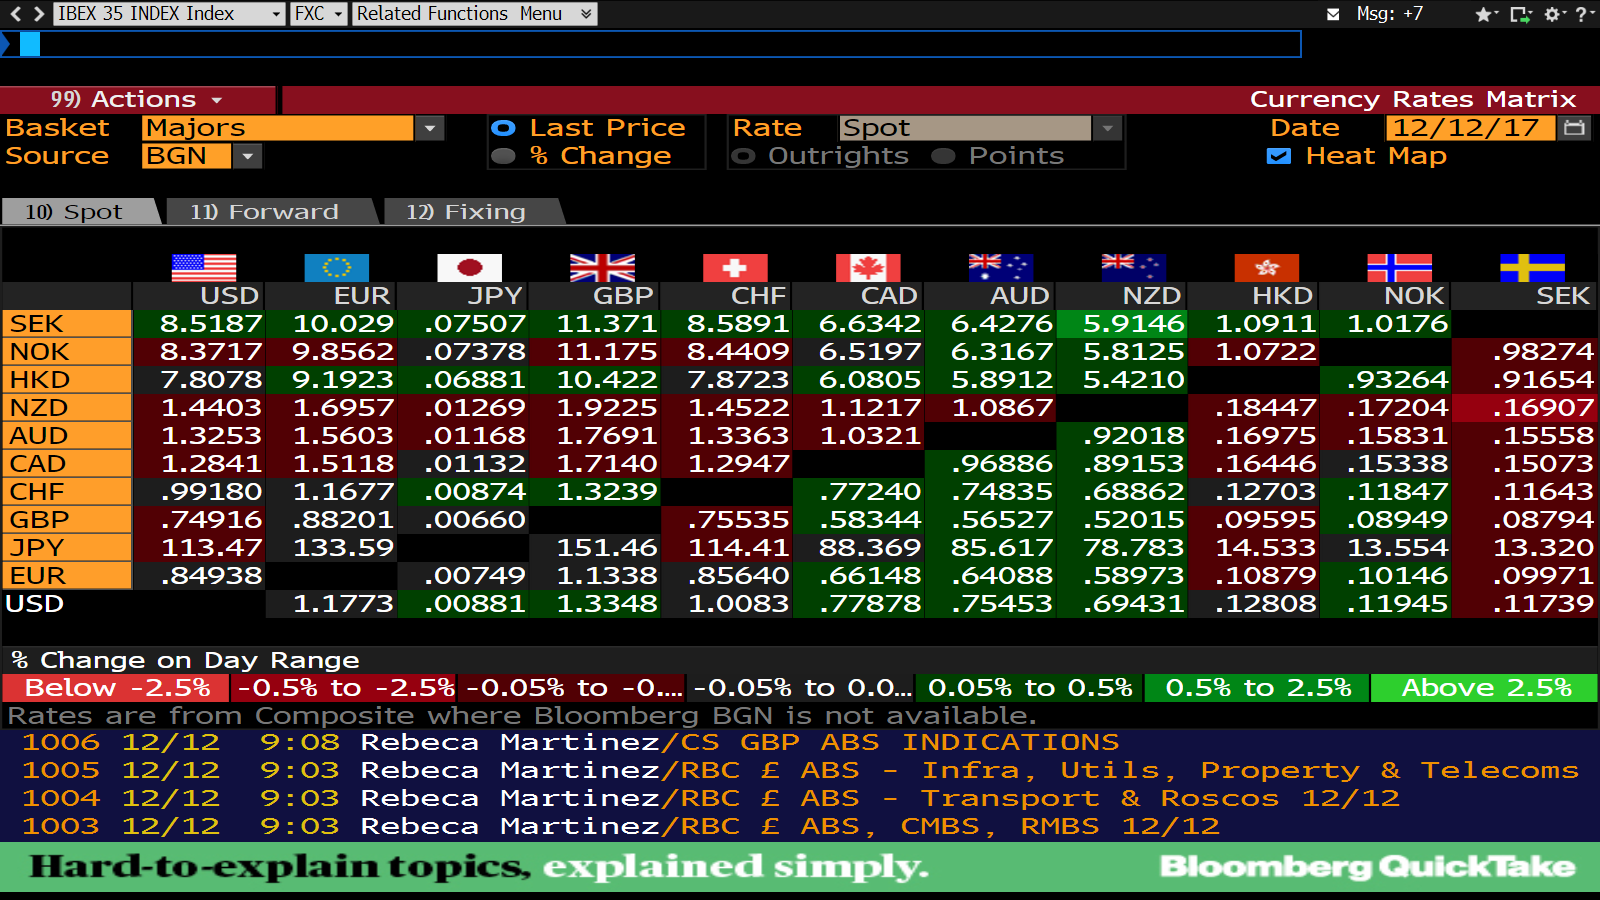Open the Rate Spot dropdown arrow
The image size is (1600, 900).
(x=1107, y=128)
